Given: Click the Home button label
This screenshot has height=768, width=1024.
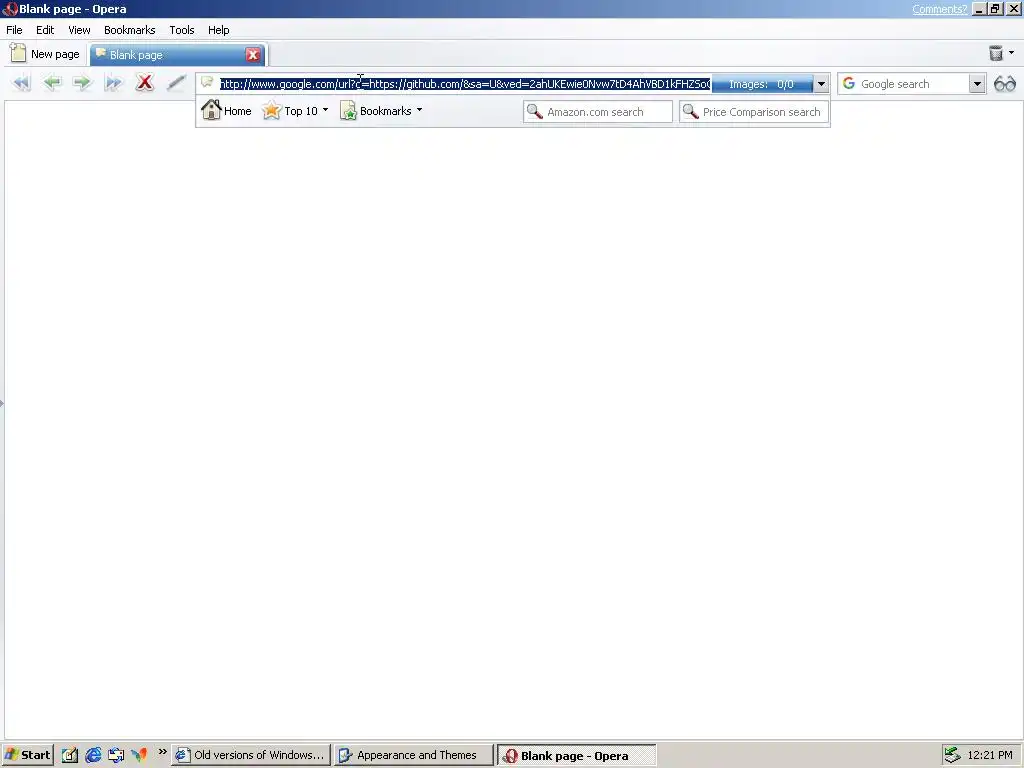Looking at the screenshot, I should pos(238,111).
